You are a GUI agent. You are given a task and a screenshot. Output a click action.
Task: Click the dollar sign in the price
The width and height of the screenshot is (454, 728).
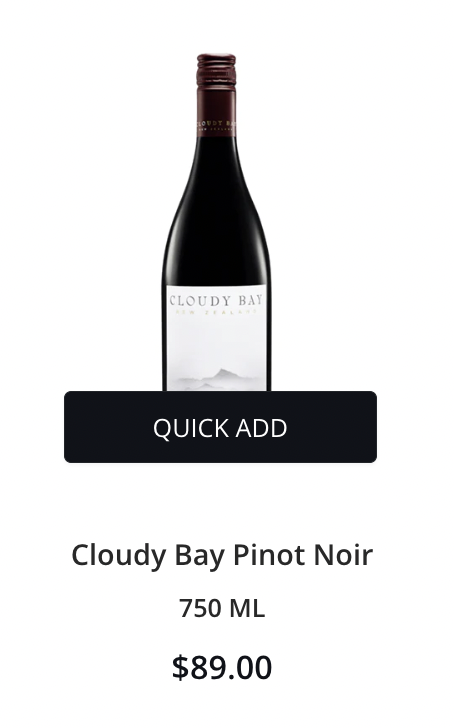tap(179, 668)
